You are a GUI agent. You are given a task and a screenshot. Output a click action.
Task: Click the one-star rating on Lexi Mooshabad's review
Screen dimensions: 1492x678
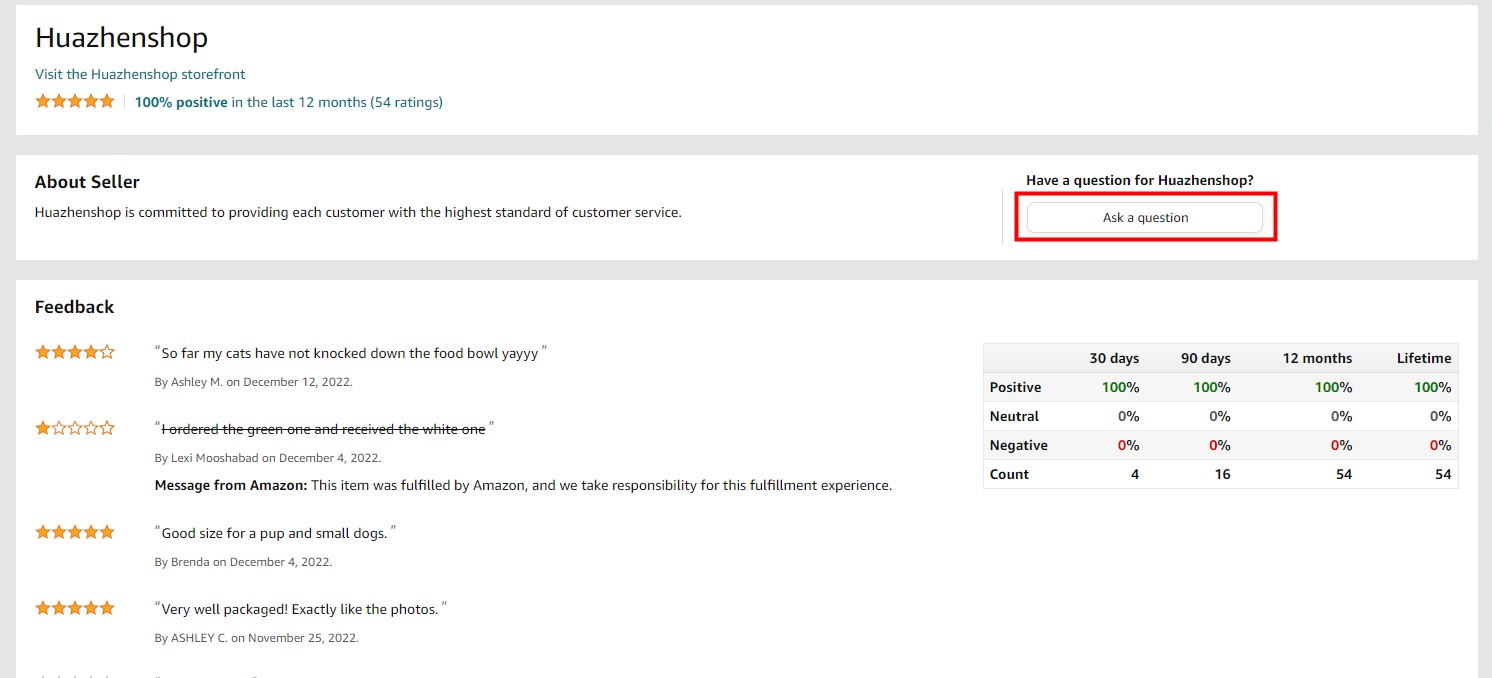click(75, 428)
